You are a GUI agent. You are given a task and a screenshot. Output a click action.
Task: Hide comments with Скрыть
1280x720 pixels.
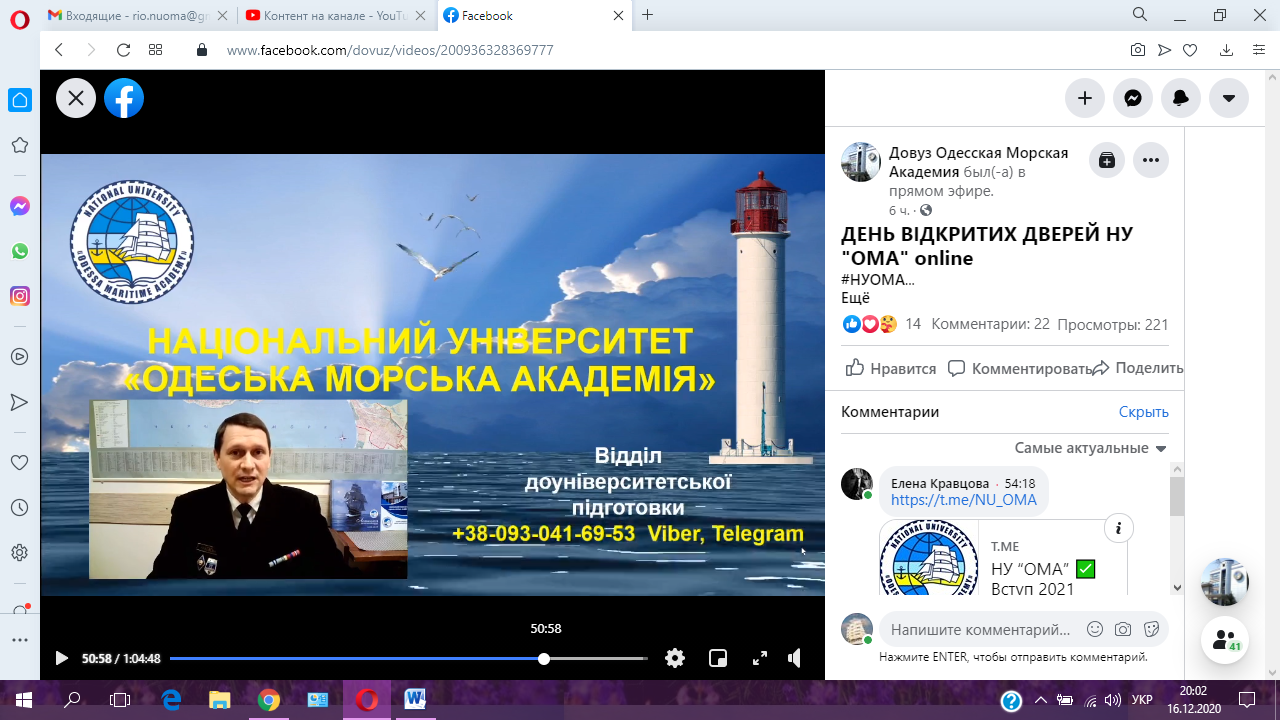coord(1144,412)
